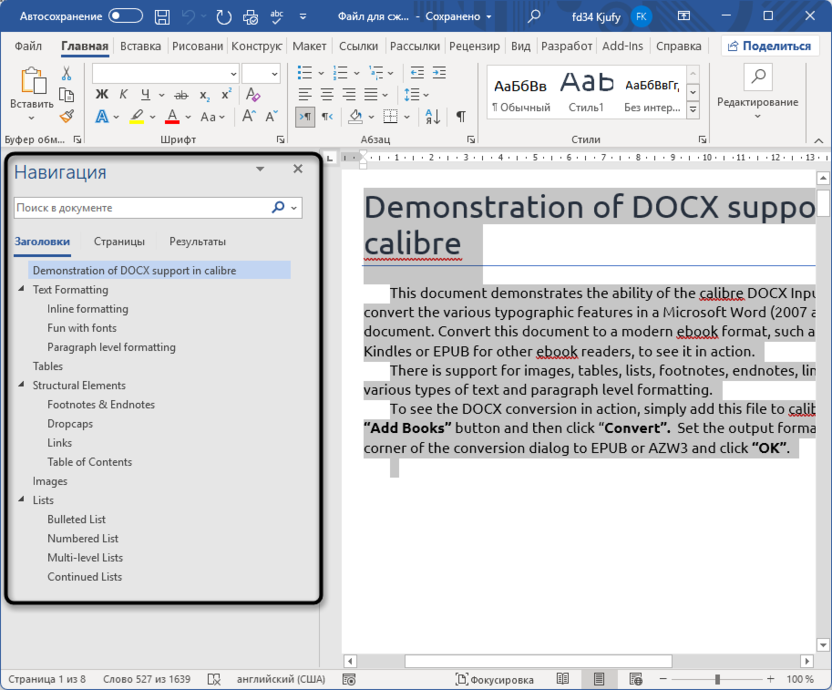
Task: Expand the line spacing dropdown
Action: pos(425,95)
